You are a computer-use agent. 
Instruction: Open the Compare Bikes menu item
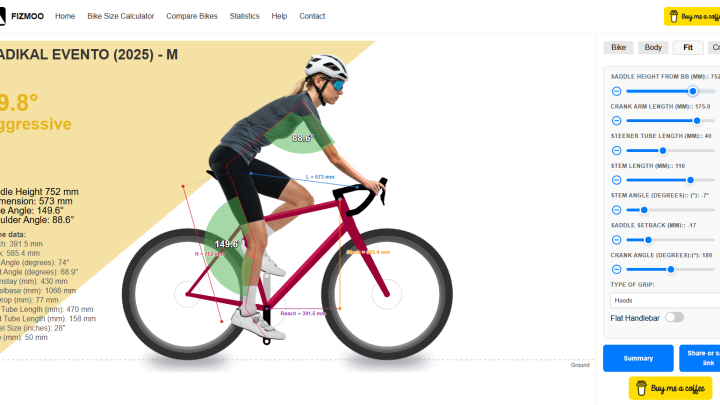click(192, 16)
